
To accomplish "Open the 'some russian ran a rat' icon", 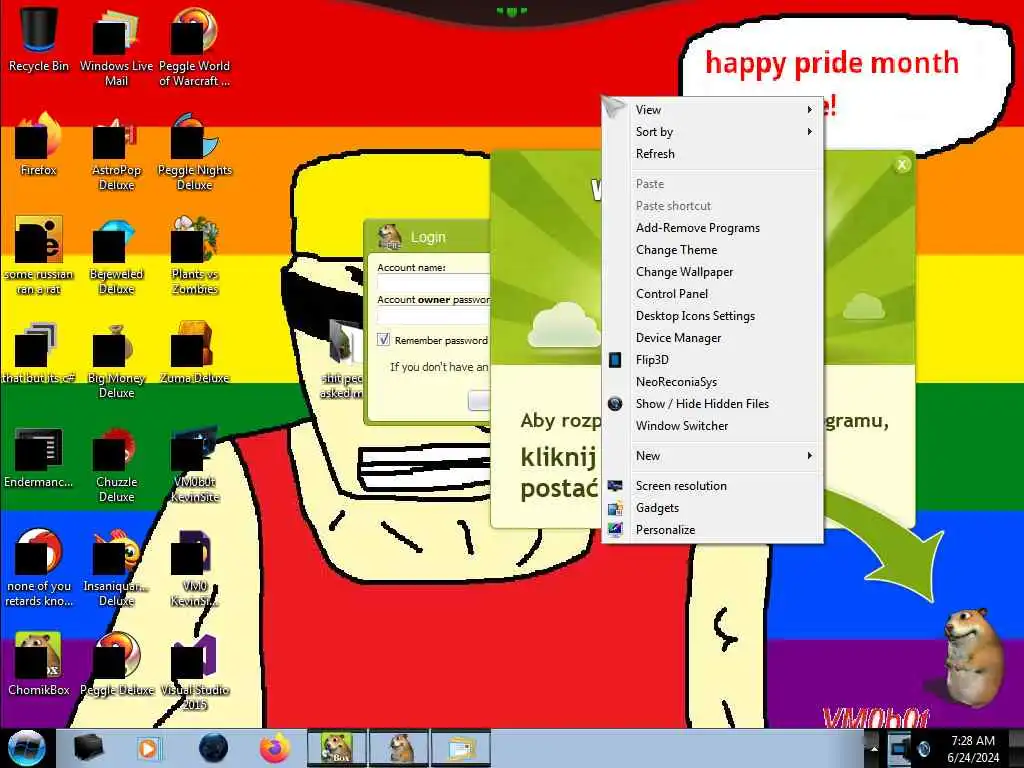I will (39, 256).
